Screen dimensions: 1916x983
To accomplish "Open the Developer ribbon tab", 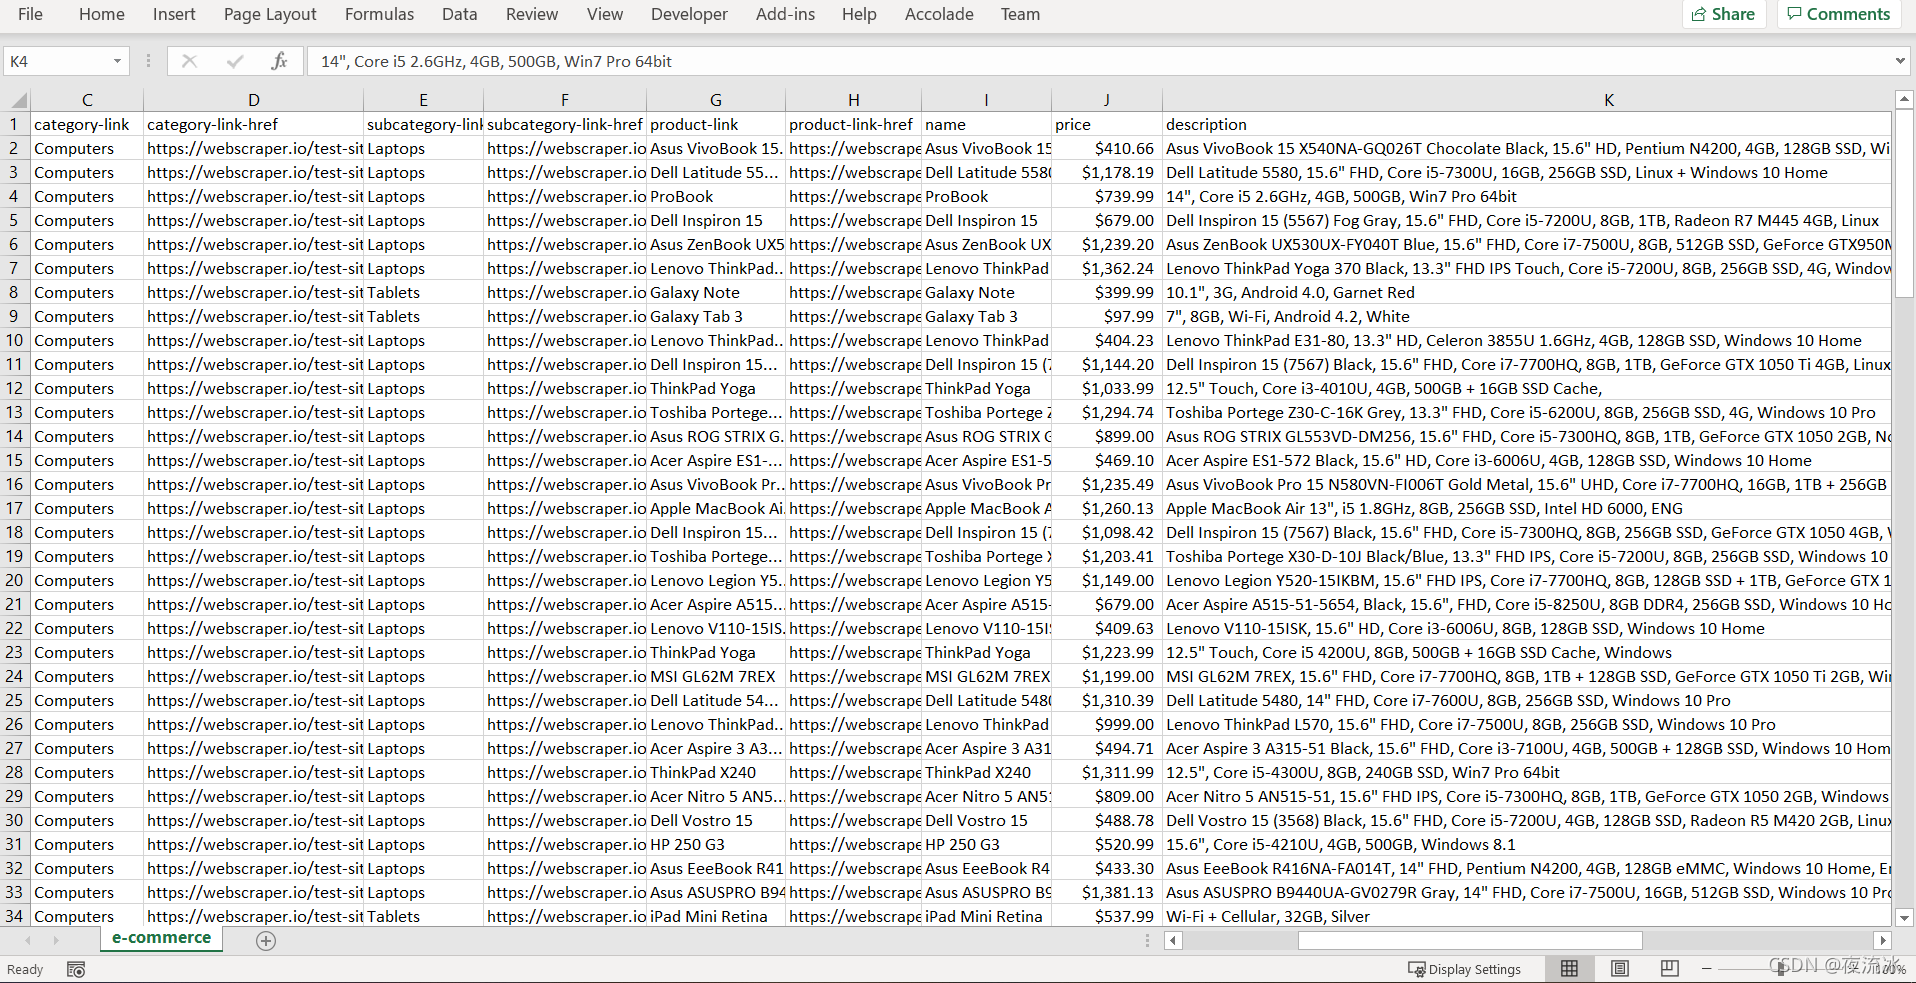I will 689,14.
